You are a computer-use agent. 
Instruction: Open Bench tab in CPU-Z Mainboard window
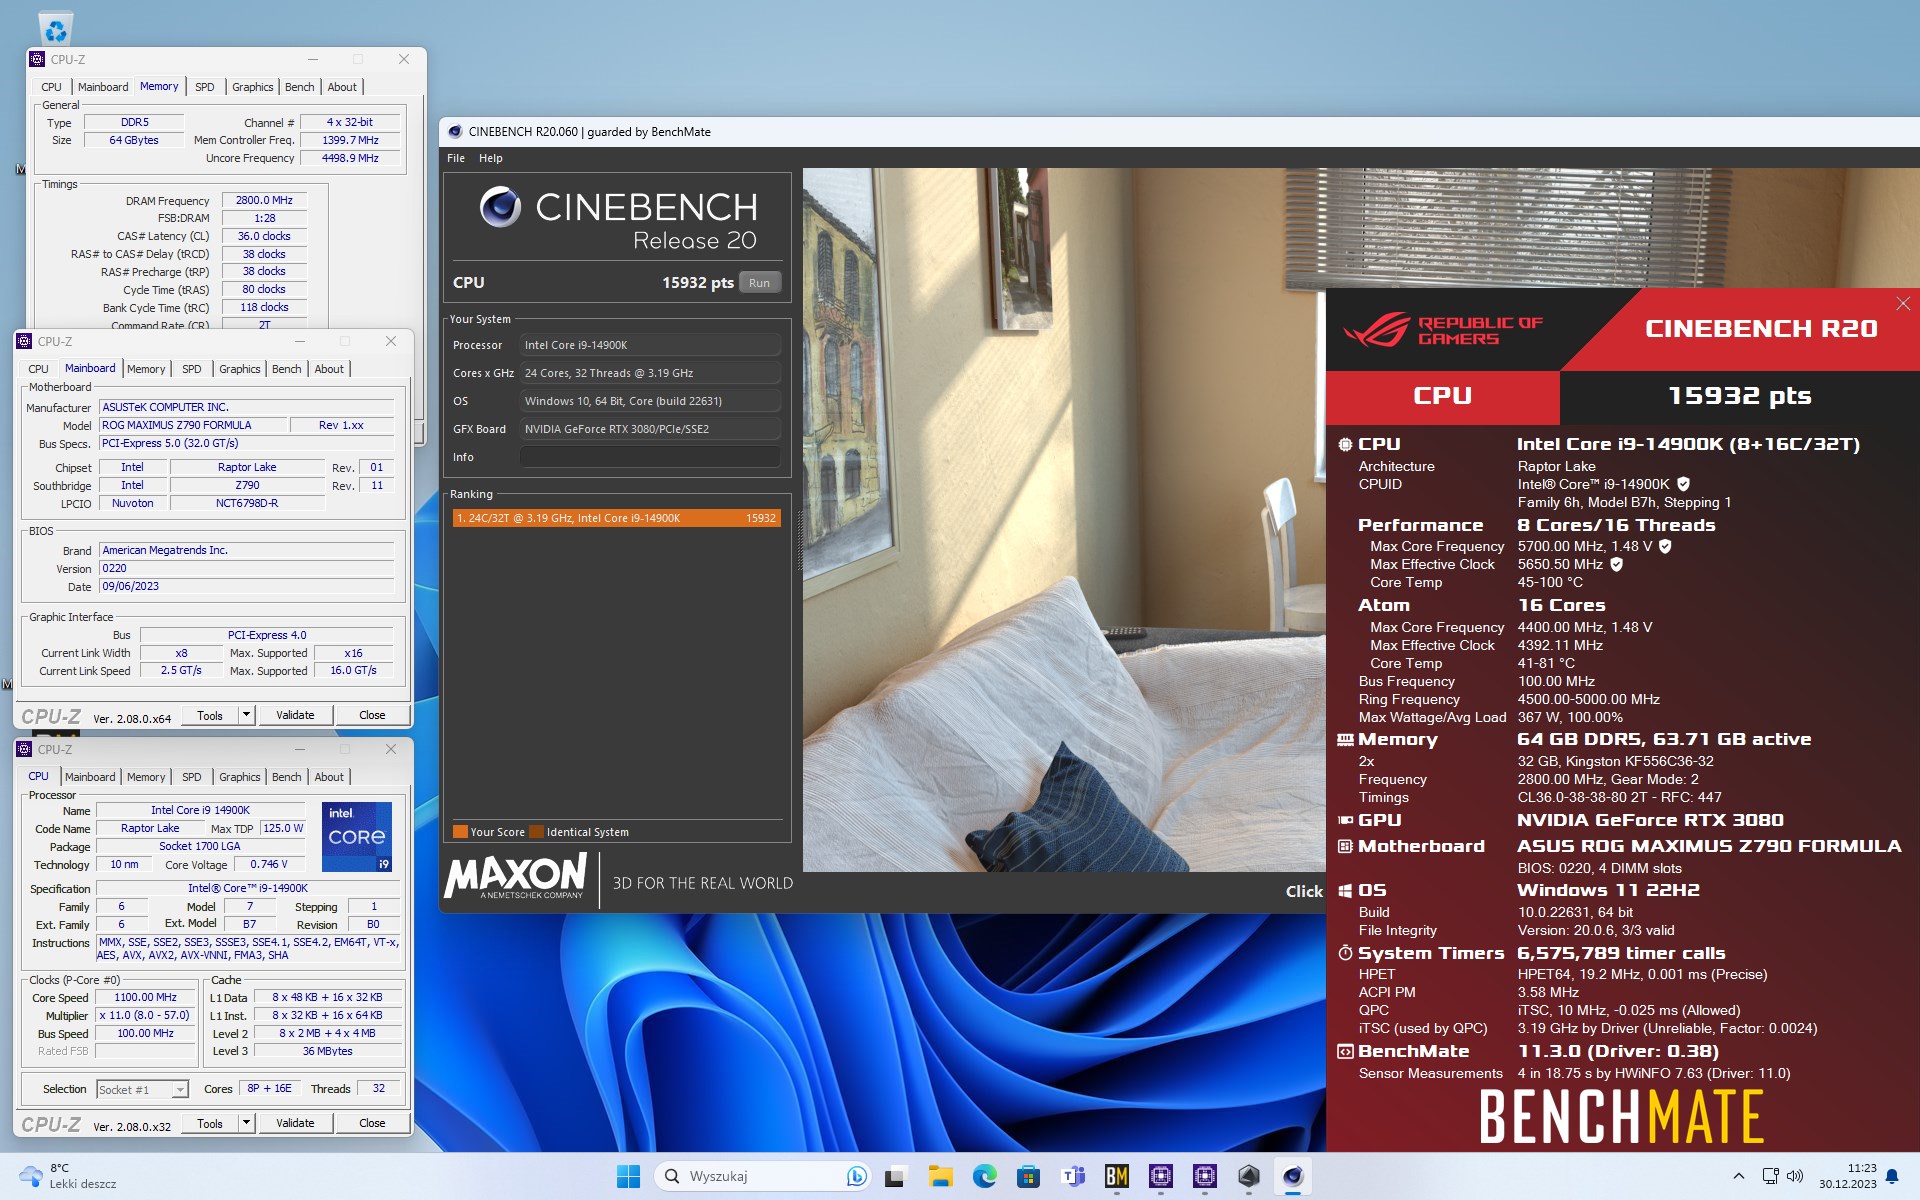click(x=286, y=369)
